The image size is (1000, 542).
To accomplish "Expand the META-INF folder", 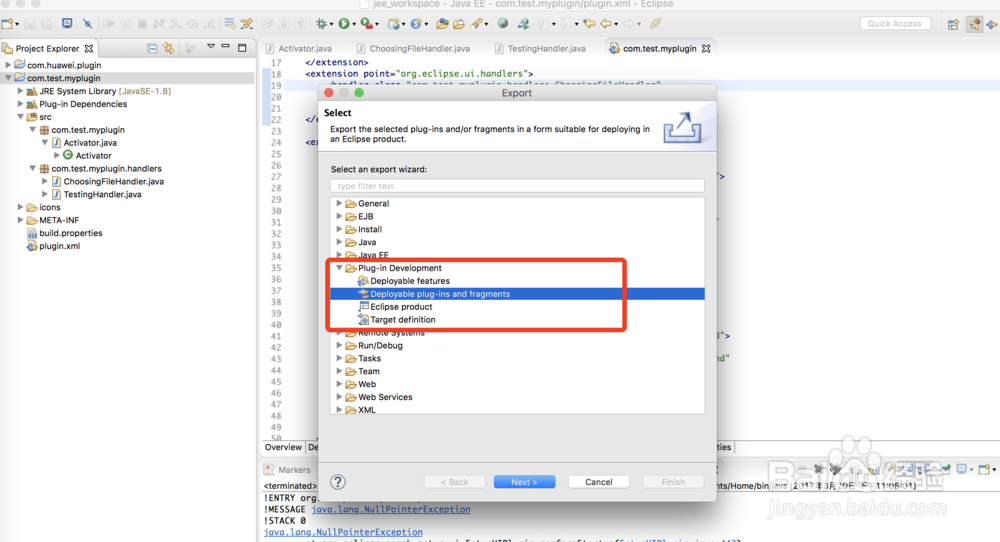I will tap(20, 220).
